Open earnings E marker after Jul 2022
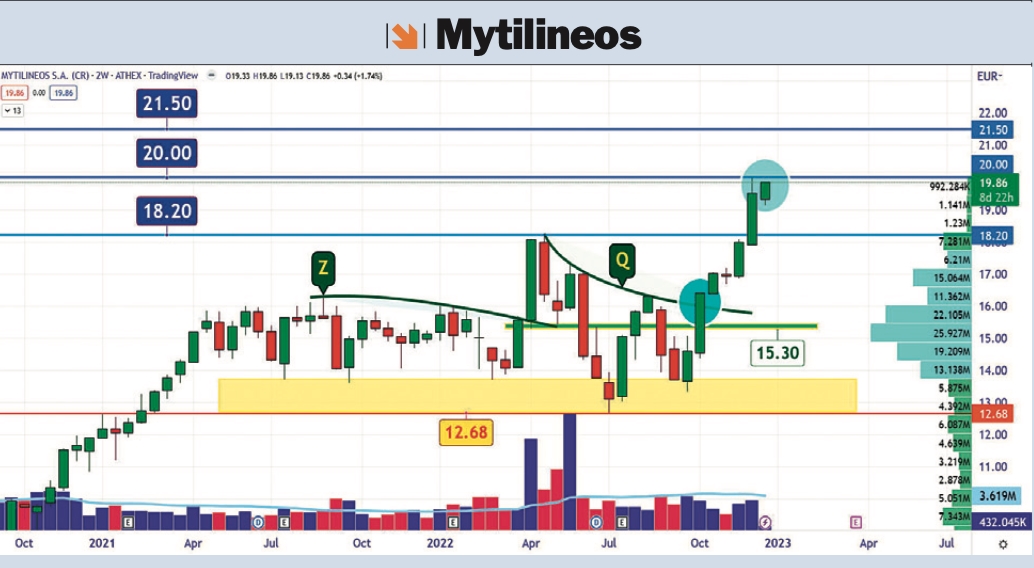 tap(622, 522)
